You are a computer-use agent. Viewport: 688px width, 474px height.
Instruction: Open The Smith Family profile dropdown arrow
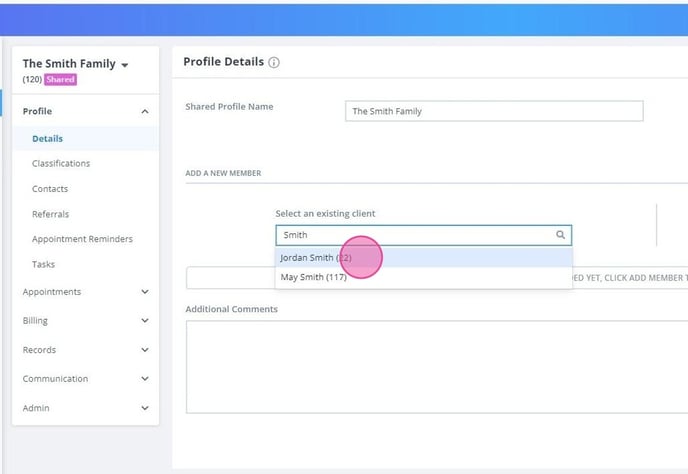pos(125,65)
